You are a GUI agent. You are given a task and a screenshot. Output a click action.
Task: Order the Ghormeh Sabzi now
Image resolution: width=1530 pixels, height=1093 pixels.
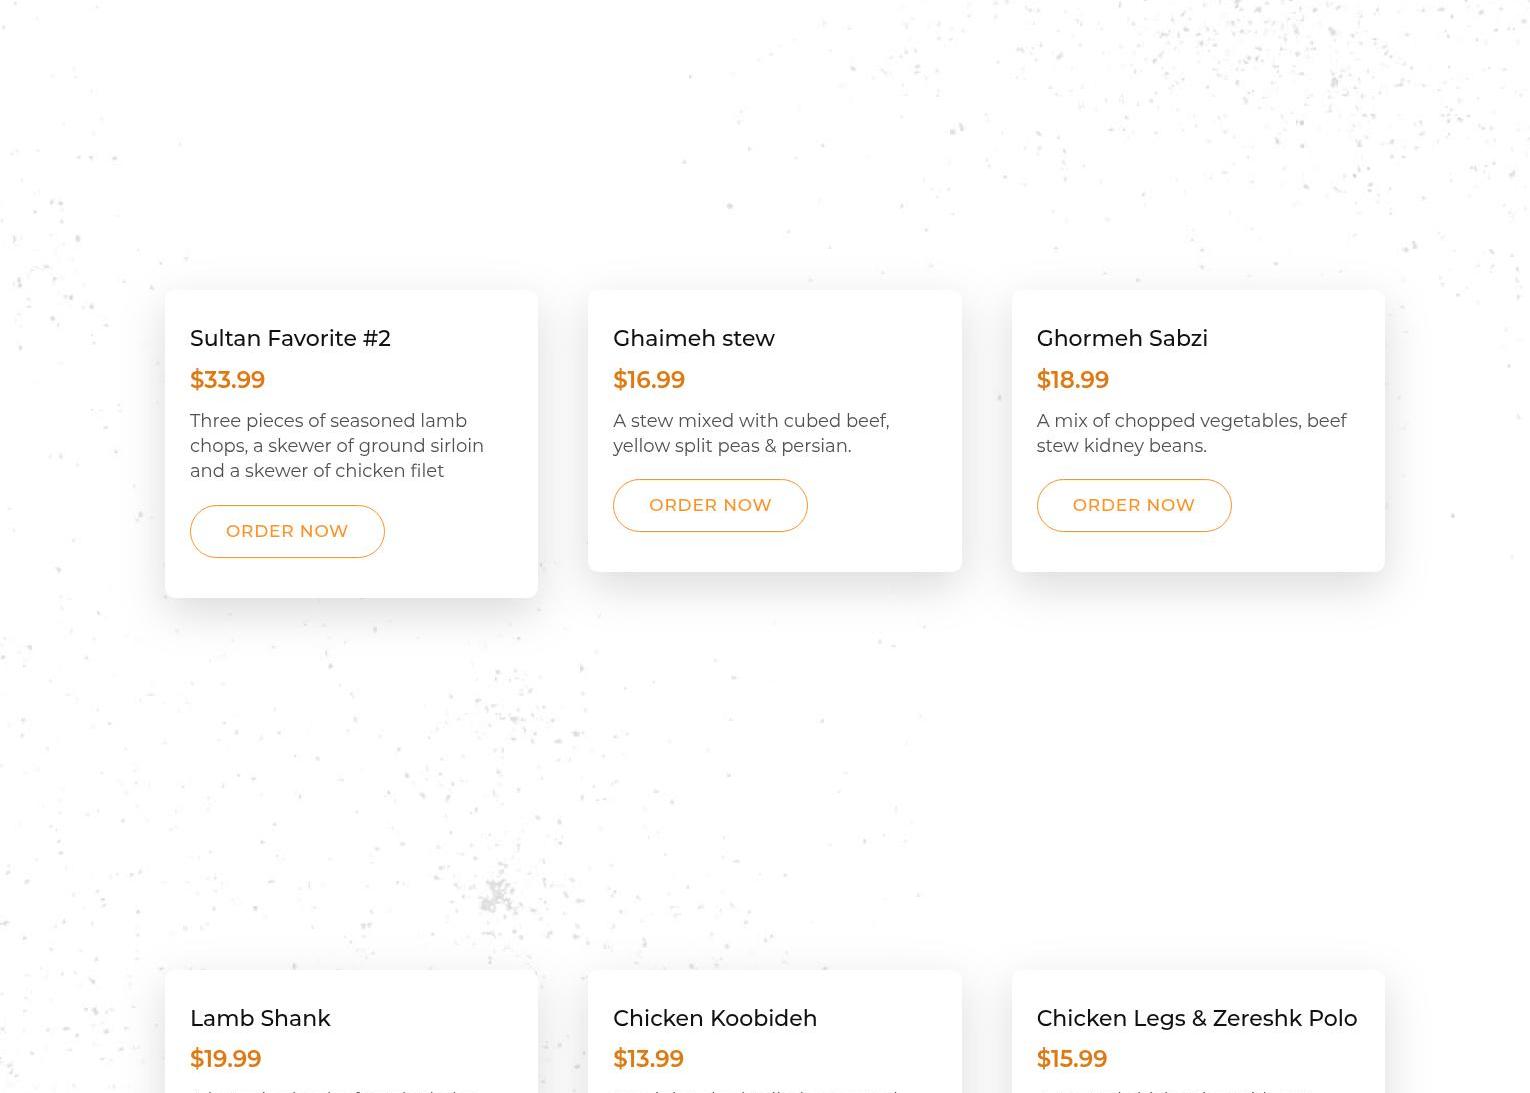tap(1133, 505)
